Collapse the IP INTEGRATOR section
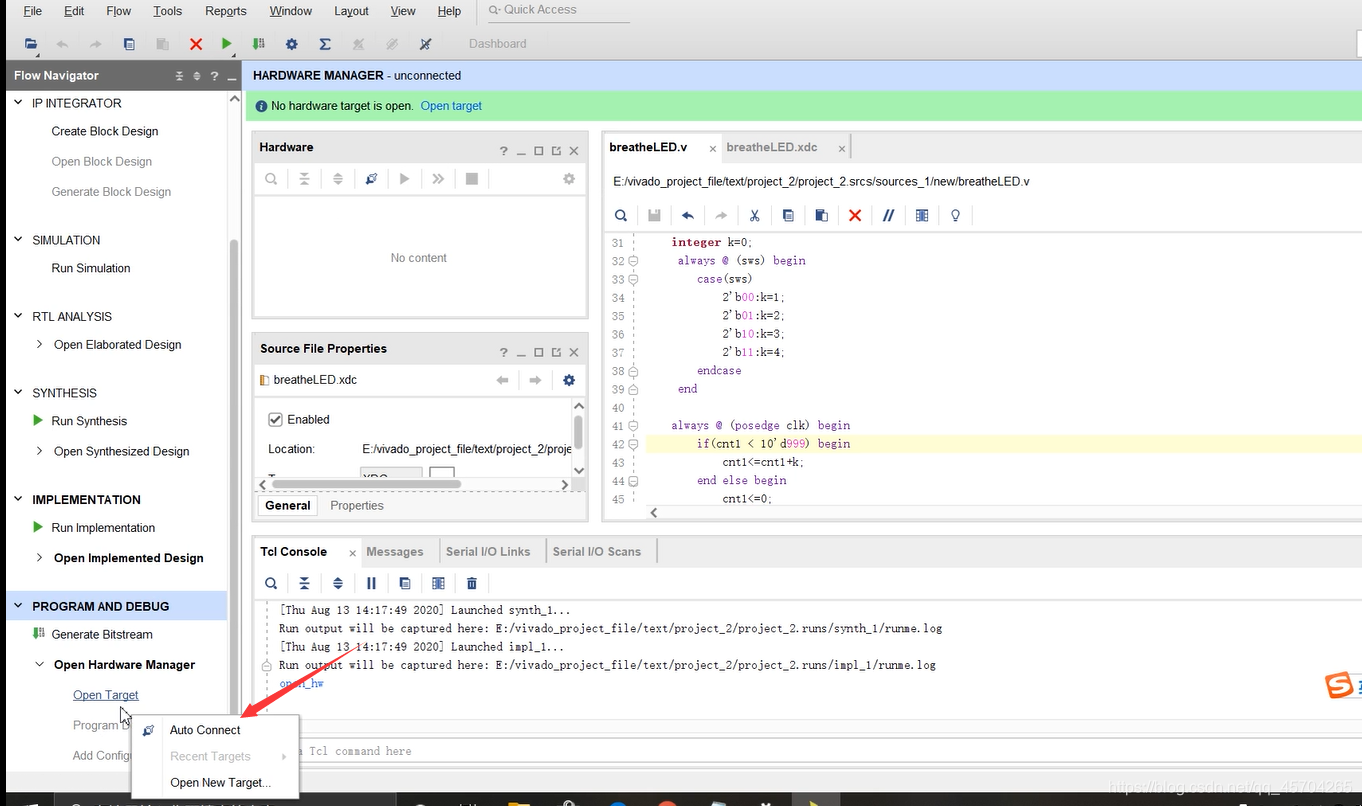This screenshot has width=1362, height=806. click(18, 103)
